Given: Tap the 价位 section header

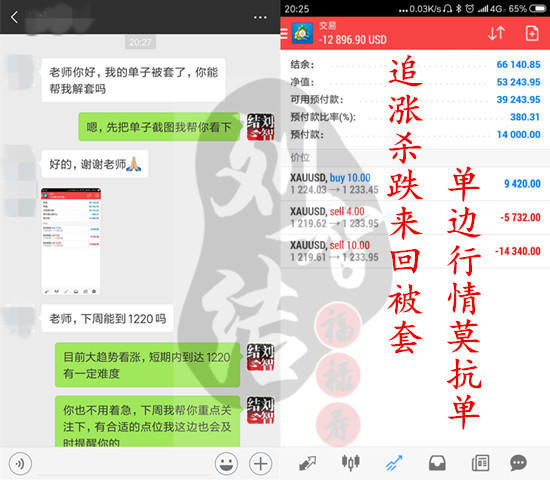Looking at the screenshot, I should click(x=300, y=157).
